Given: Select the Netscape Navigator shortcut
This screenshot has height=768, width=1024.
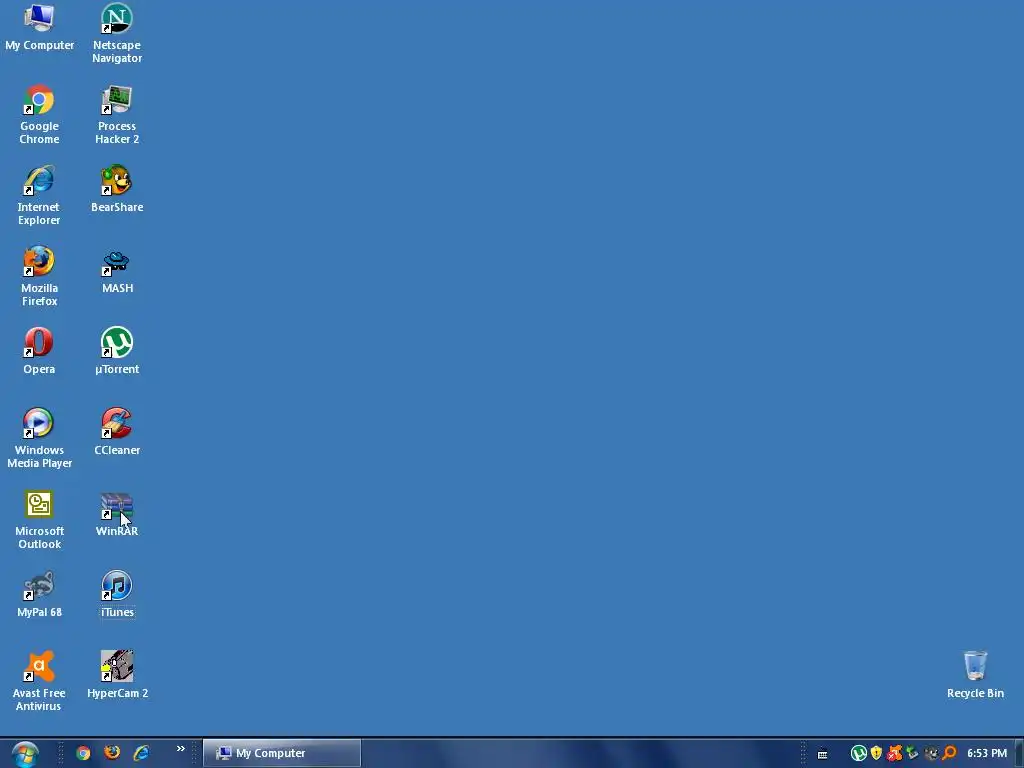Looking at the screenshot, I should (x=117, y=33).
